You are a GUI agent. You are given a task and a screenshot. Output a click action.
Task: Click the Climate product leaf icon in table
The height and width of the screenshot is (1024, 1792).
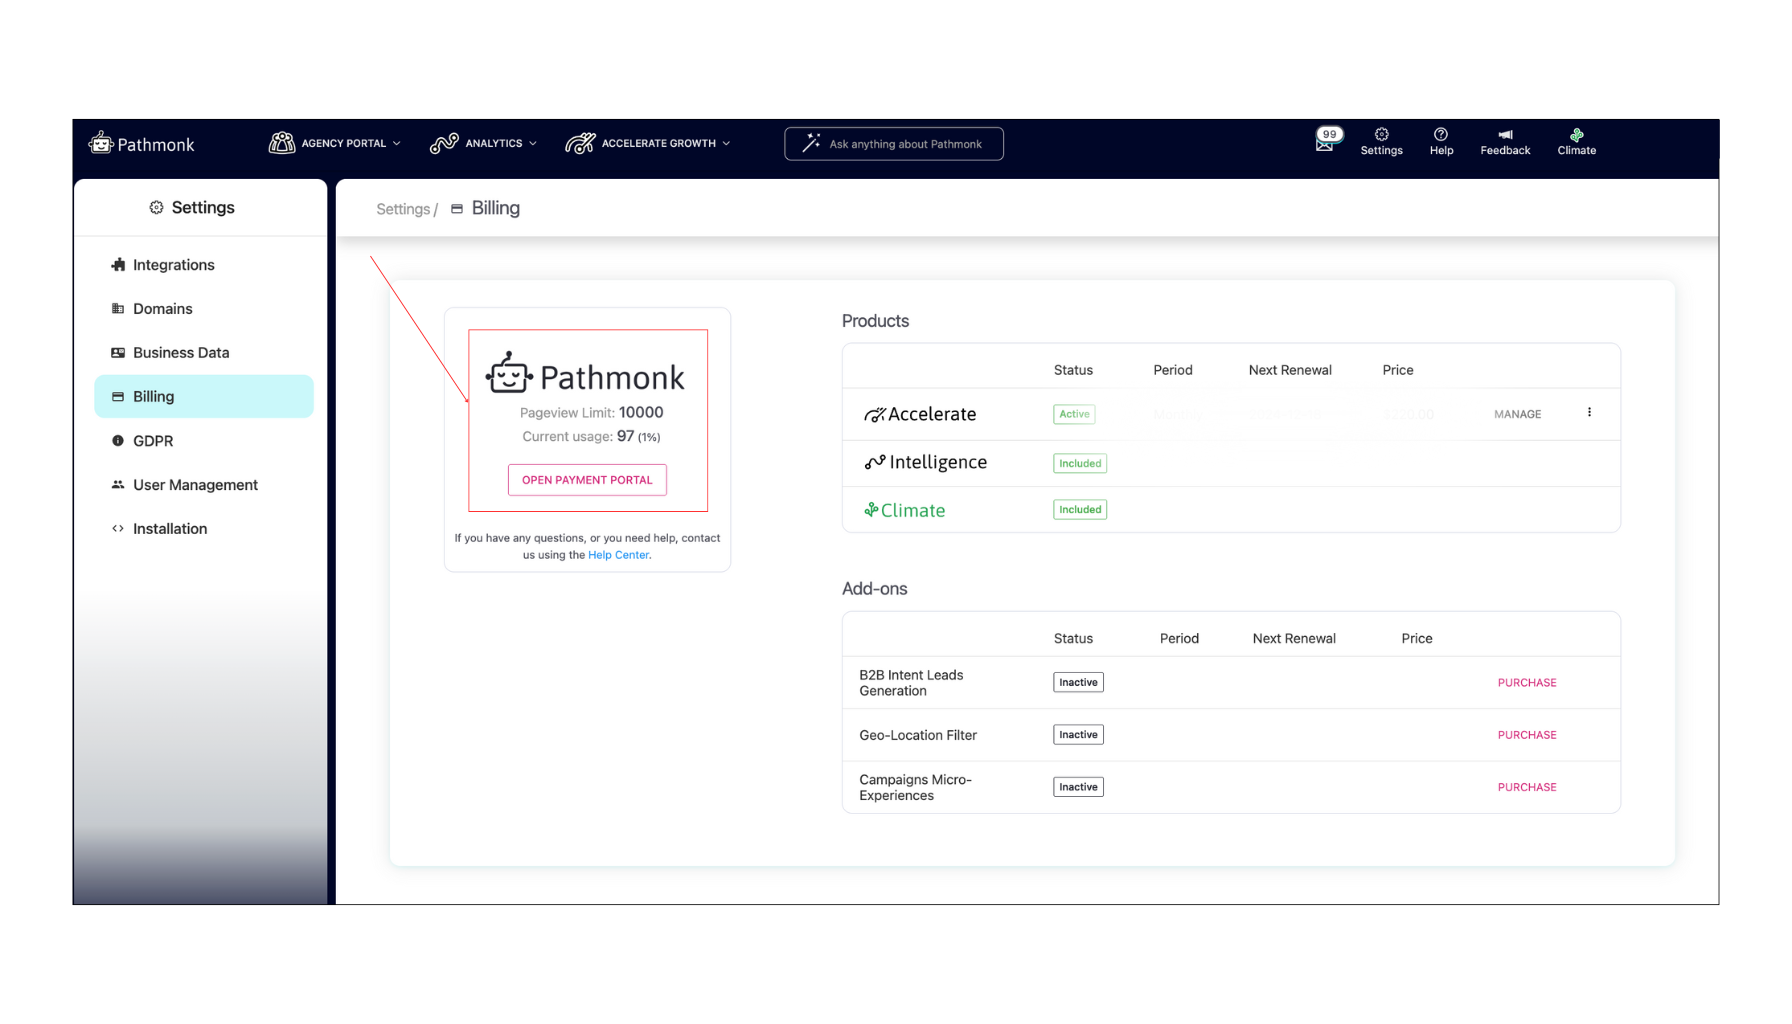[871, 509]
